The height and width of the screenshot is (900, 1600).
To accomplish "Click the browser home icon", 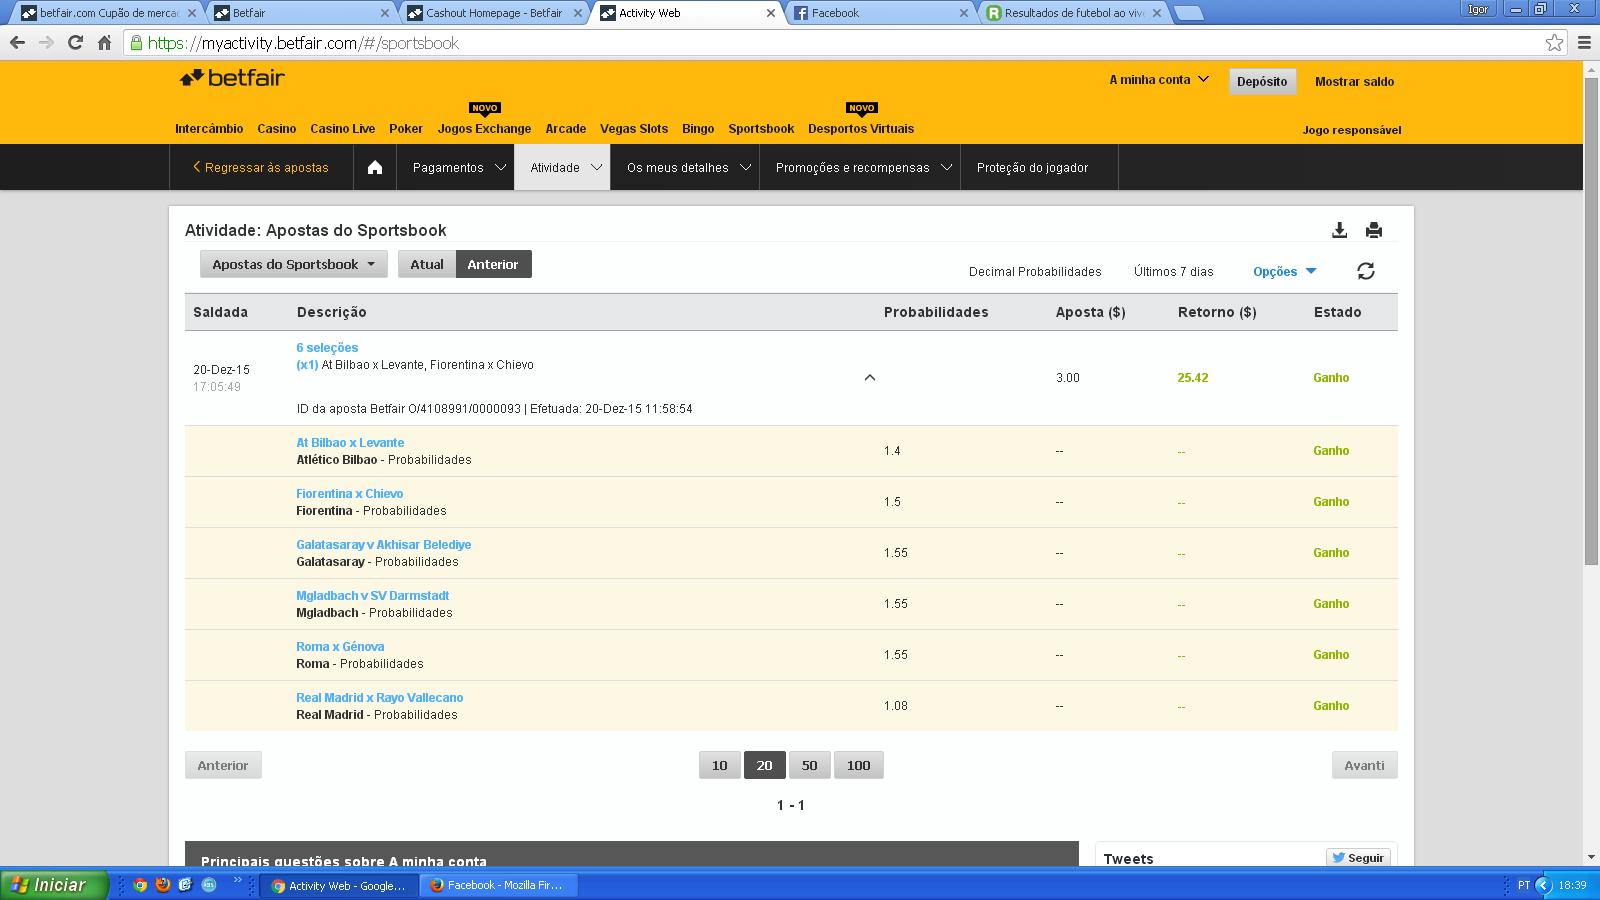I will click(104, 42).
